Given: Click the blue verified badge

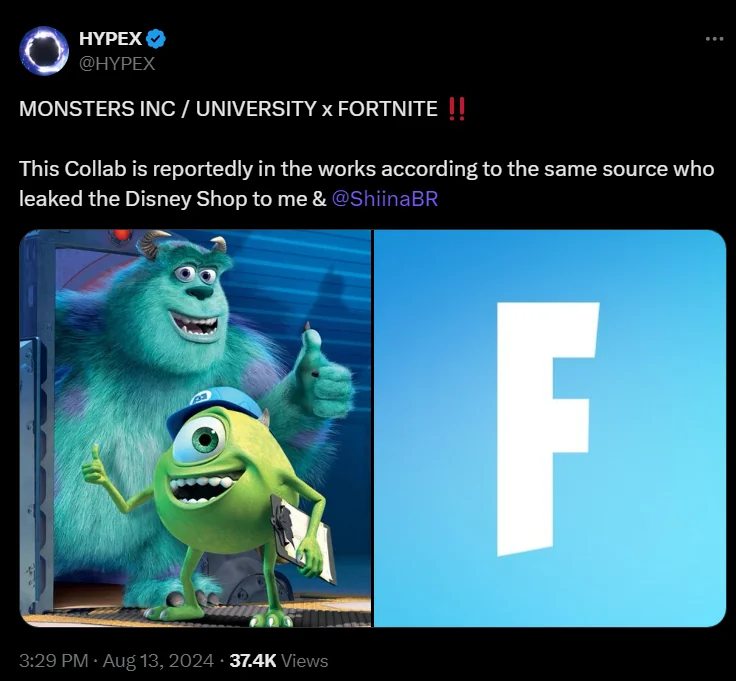Looking at the screenshot, I should (156, 38).
